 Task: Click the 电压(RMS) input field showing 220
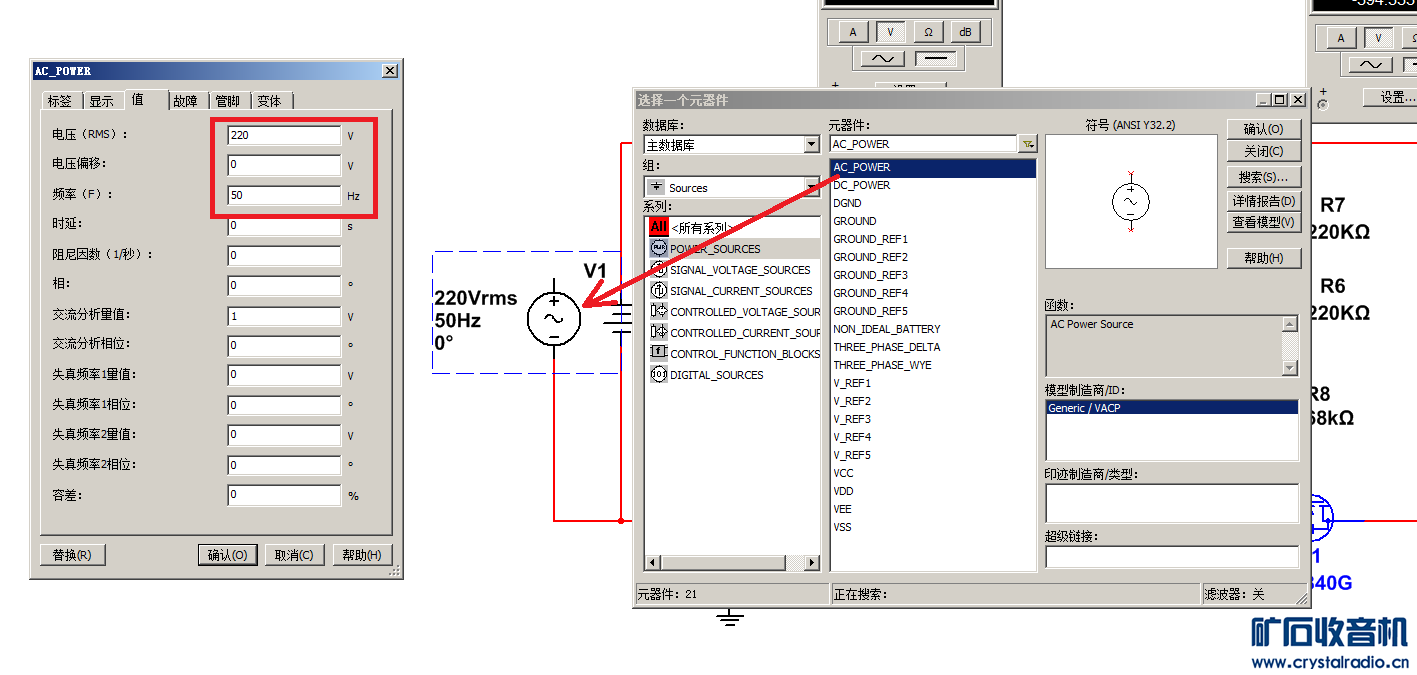pos(284,135)
